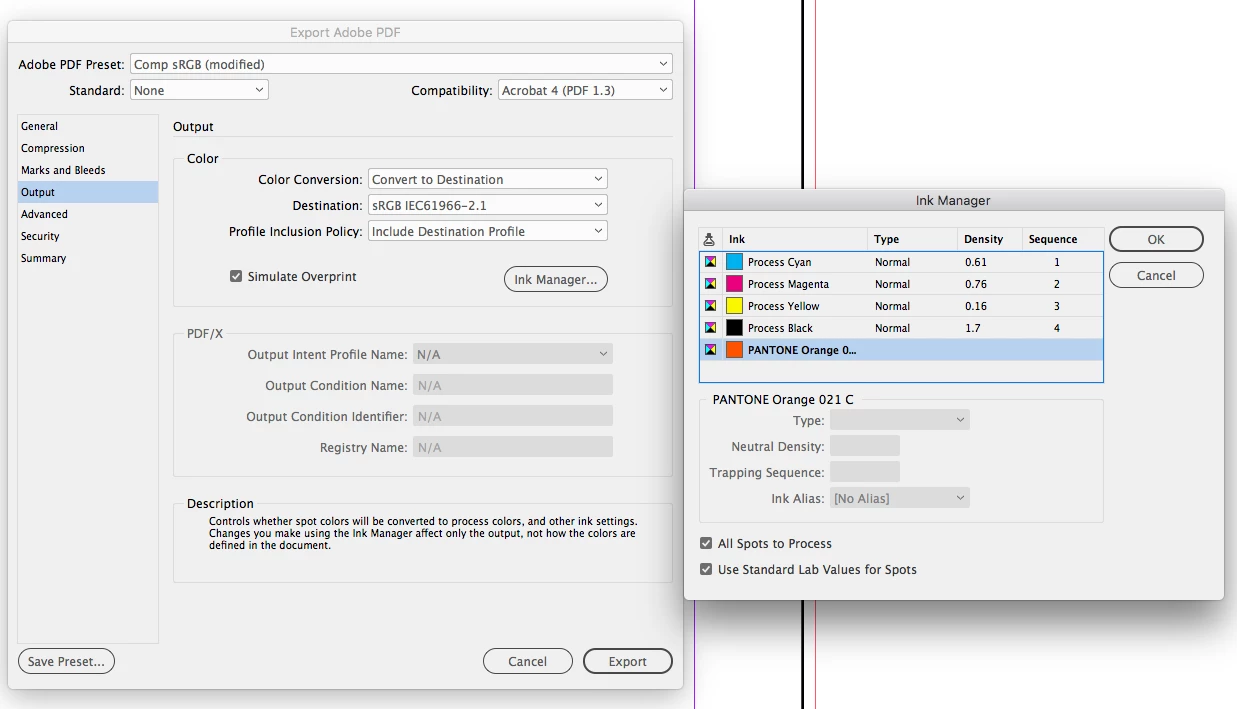Click the yellow color swatch in ink list
Viewport: 1237px width, 709px height.
pyautogui.click(x=735, y=306)
